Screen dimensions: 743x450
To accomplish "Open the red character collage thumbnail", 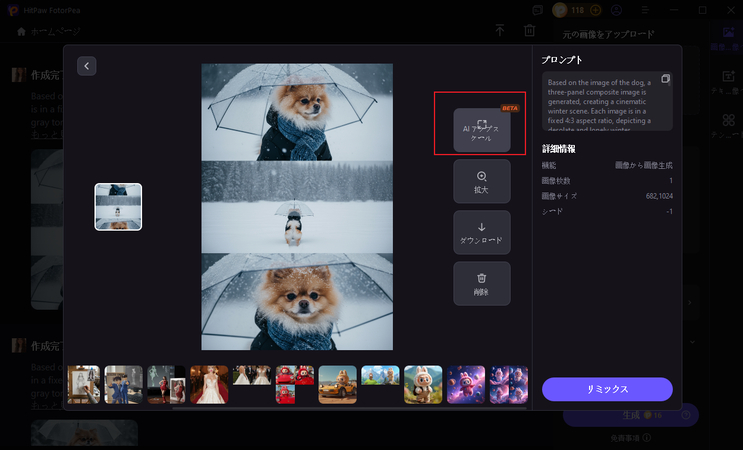I will [x=295, y=384].
